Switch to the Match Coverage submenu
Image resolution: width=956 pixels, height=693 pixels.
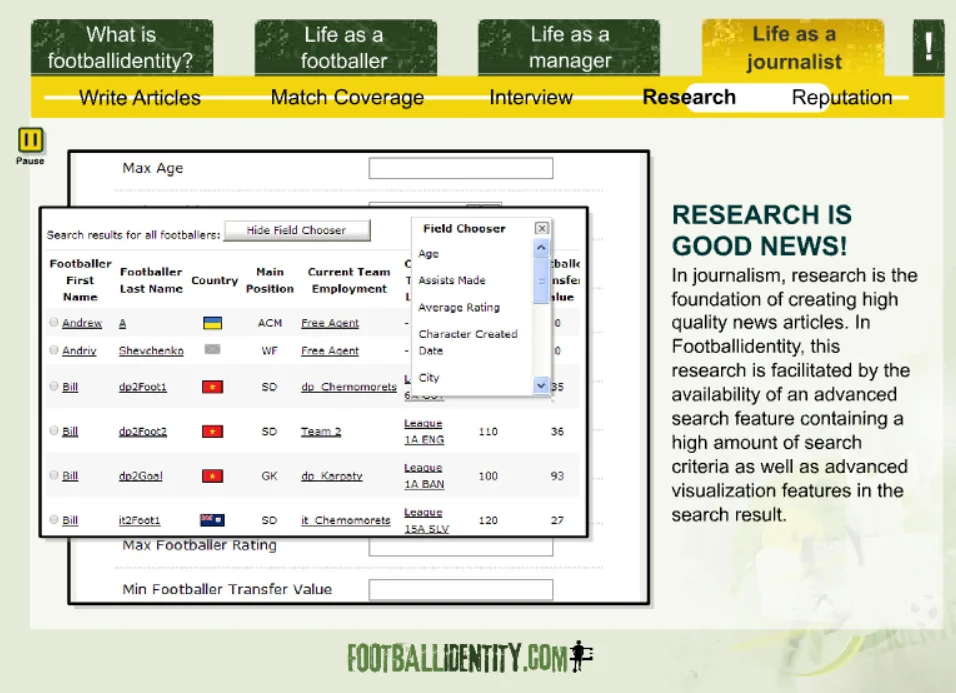347,98
